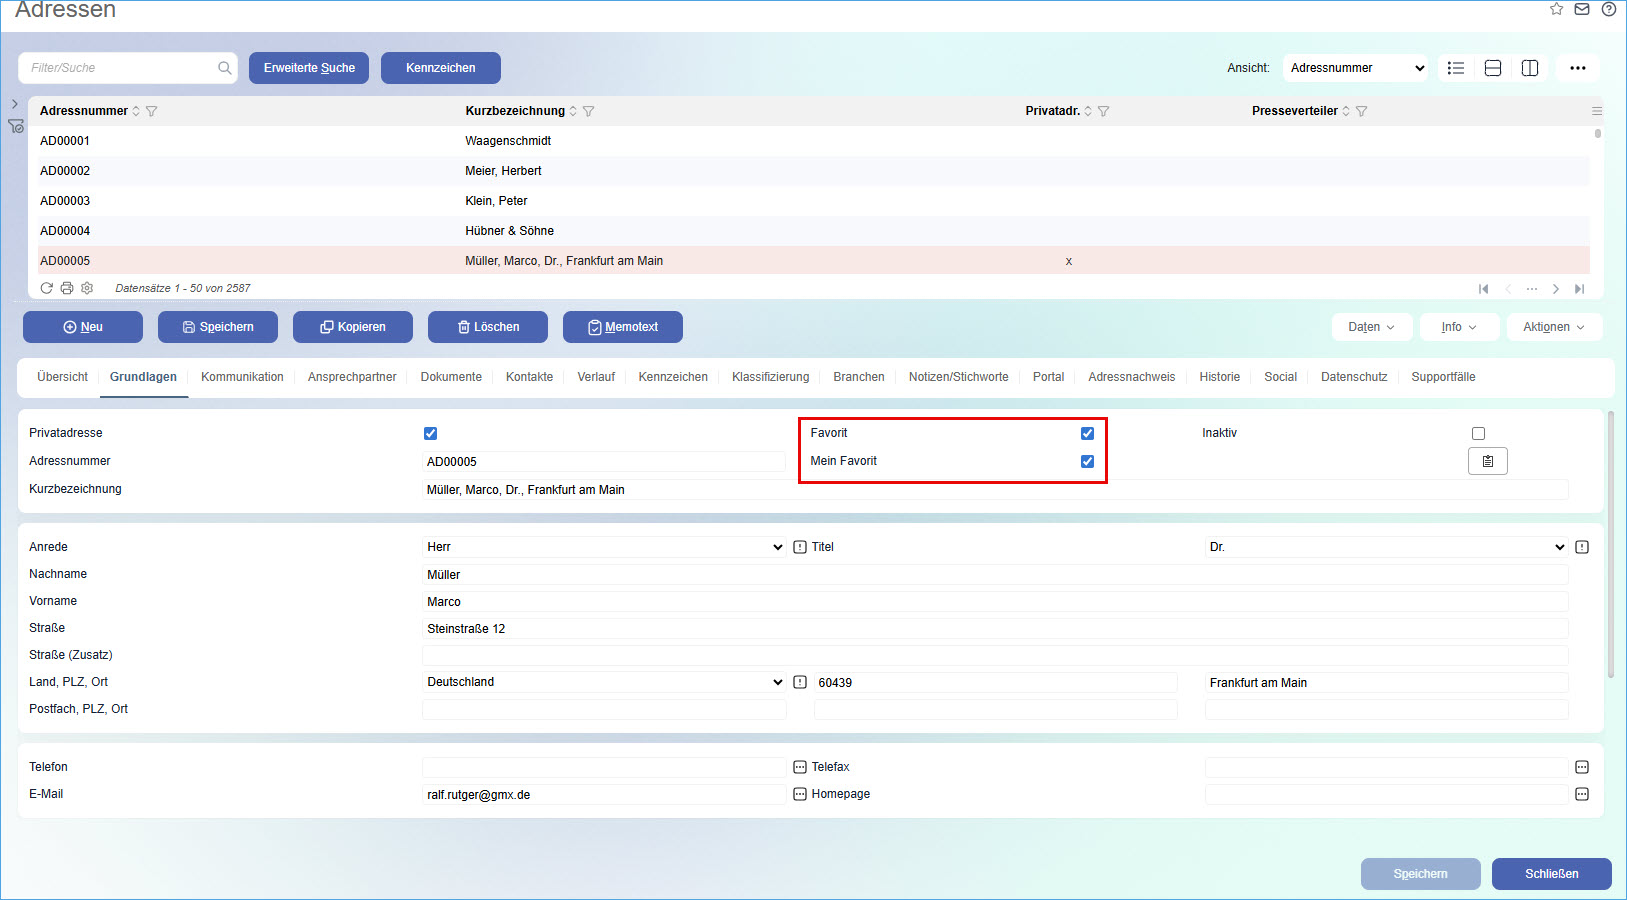Filter the Presseverteiler column
The width and height of the screenshot is (1627, 900).
(1362, 111)
